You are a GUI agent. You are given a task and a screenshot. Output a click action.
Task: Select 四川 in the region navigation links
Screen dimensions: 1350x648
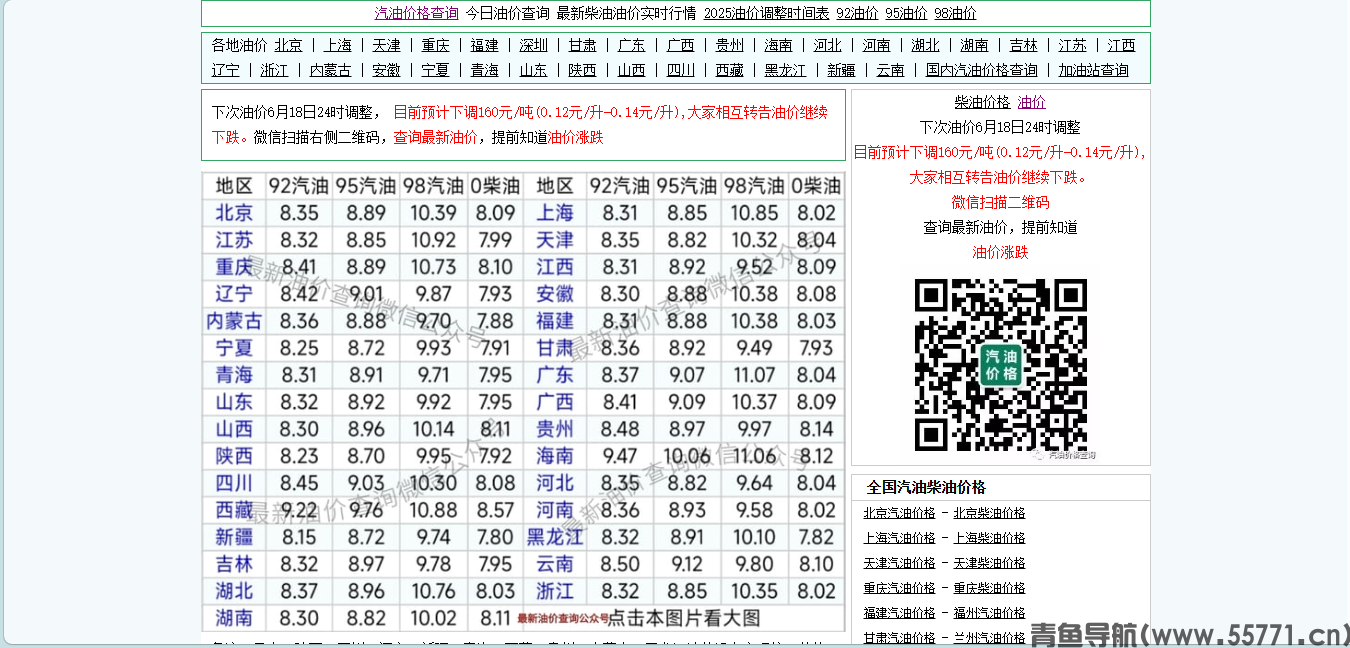coord(680,70)
